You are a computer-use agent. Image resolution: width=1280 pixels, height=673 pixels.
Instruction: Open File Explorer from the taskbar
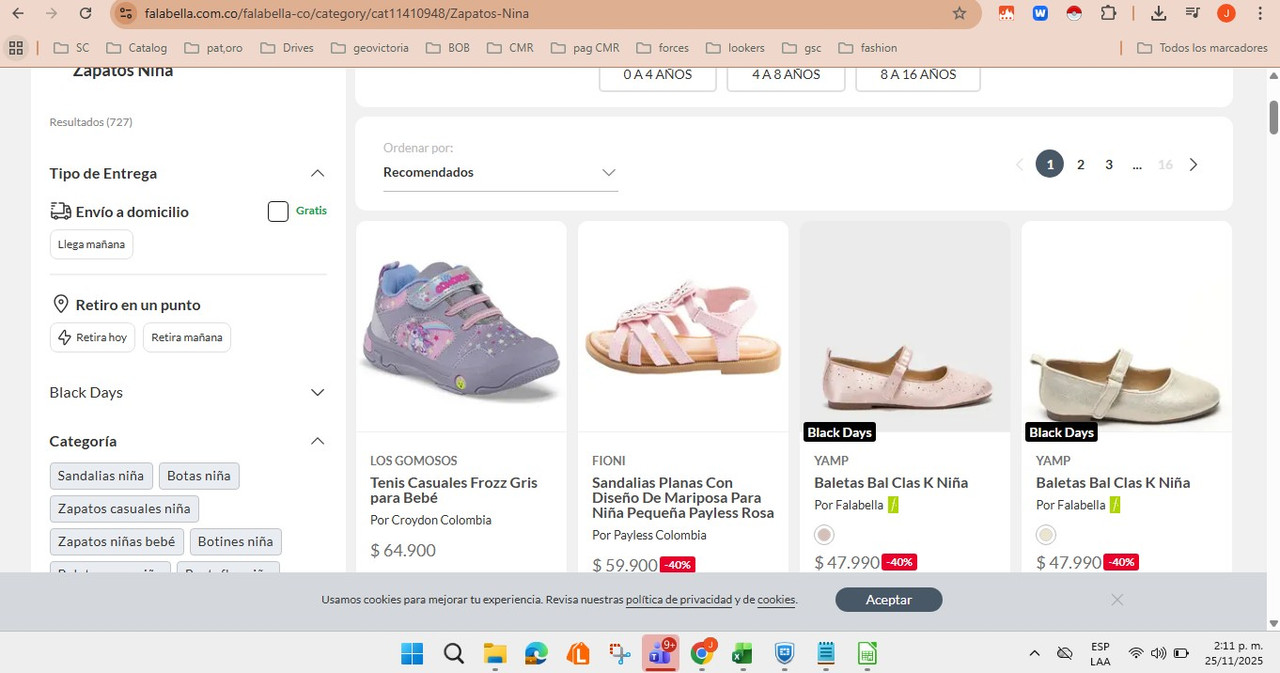coord(495,654)
